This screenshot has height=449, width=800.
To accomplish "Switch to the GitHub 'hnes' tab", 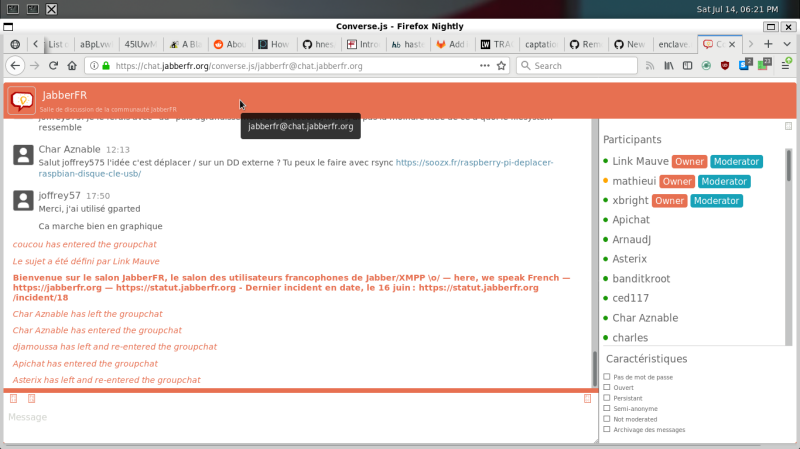I will click(x=319, y=44).
